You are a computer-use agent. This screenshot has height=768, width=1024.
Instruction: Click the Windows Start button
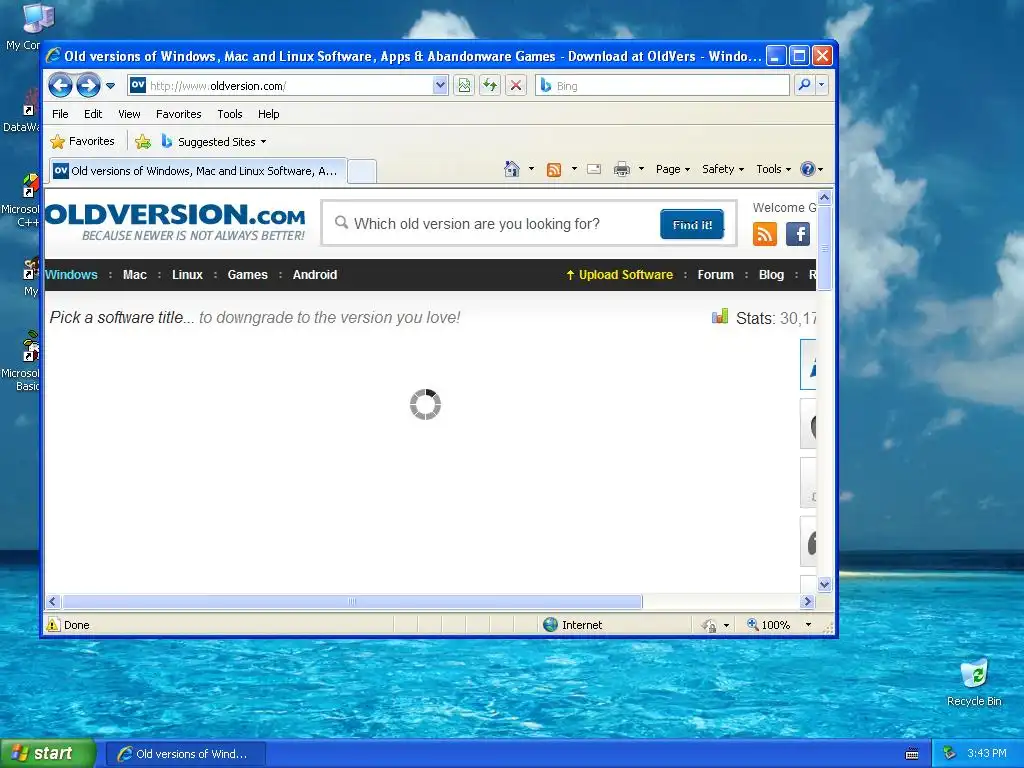(47, 754)
